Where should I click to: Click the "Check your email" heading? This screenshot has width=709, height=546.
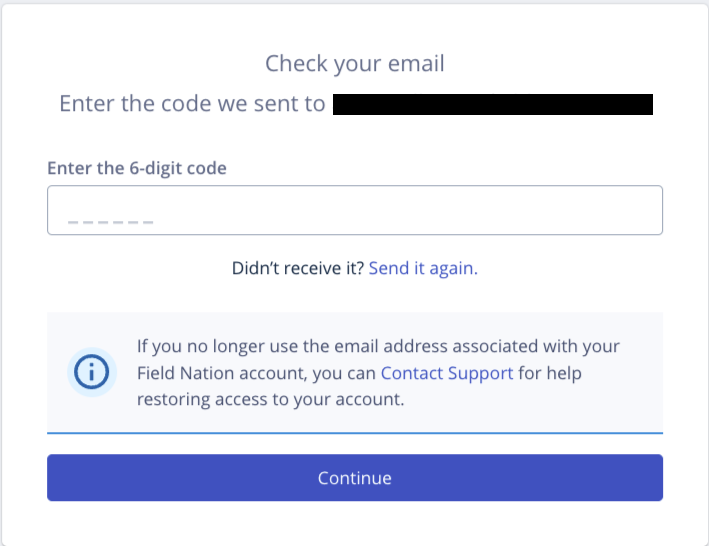(354, 64)
